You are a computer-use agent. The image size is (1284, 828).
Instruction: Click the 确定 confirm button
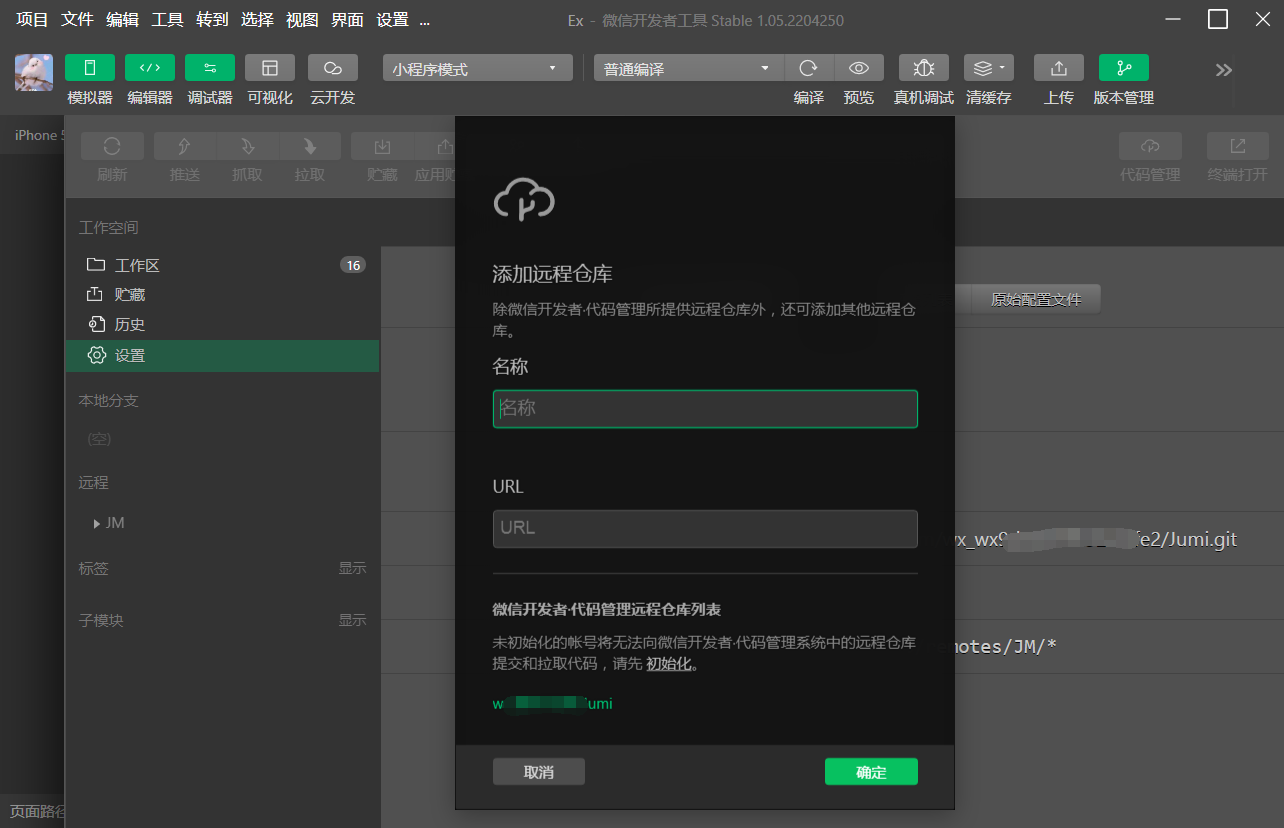(871, 772)
